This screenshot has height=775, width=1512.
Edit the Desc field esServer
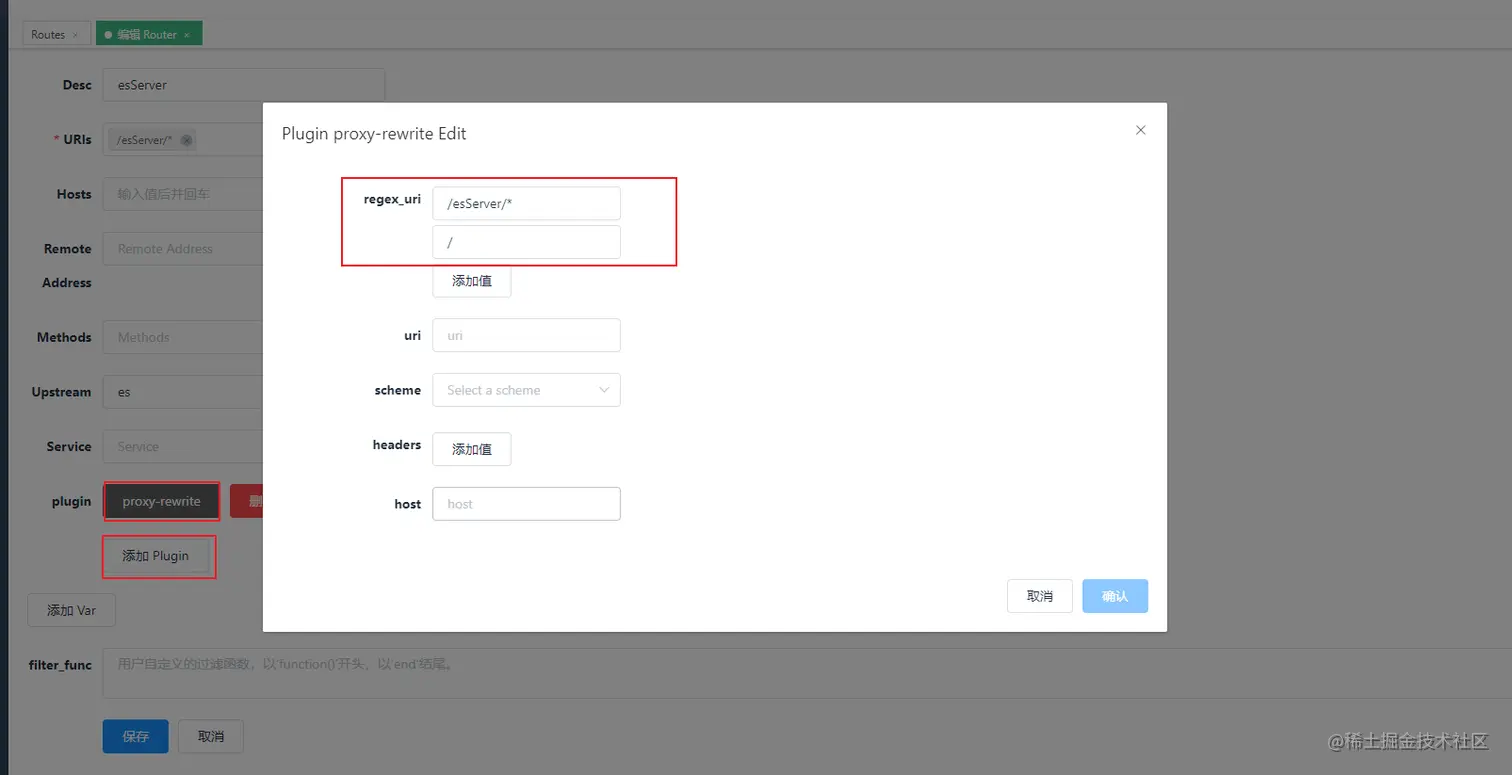click(x=244, y=85)
